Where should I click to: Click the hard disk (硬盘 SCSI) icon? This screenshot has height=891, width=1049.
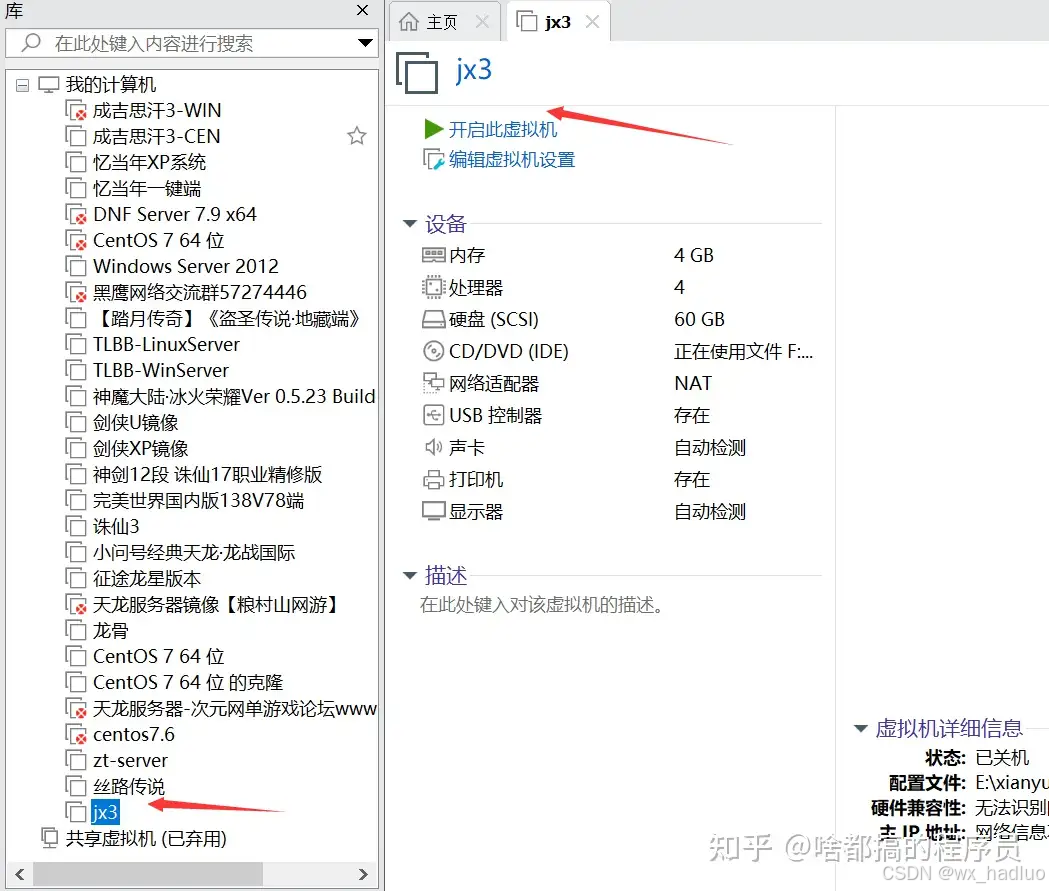pos(434,320)
